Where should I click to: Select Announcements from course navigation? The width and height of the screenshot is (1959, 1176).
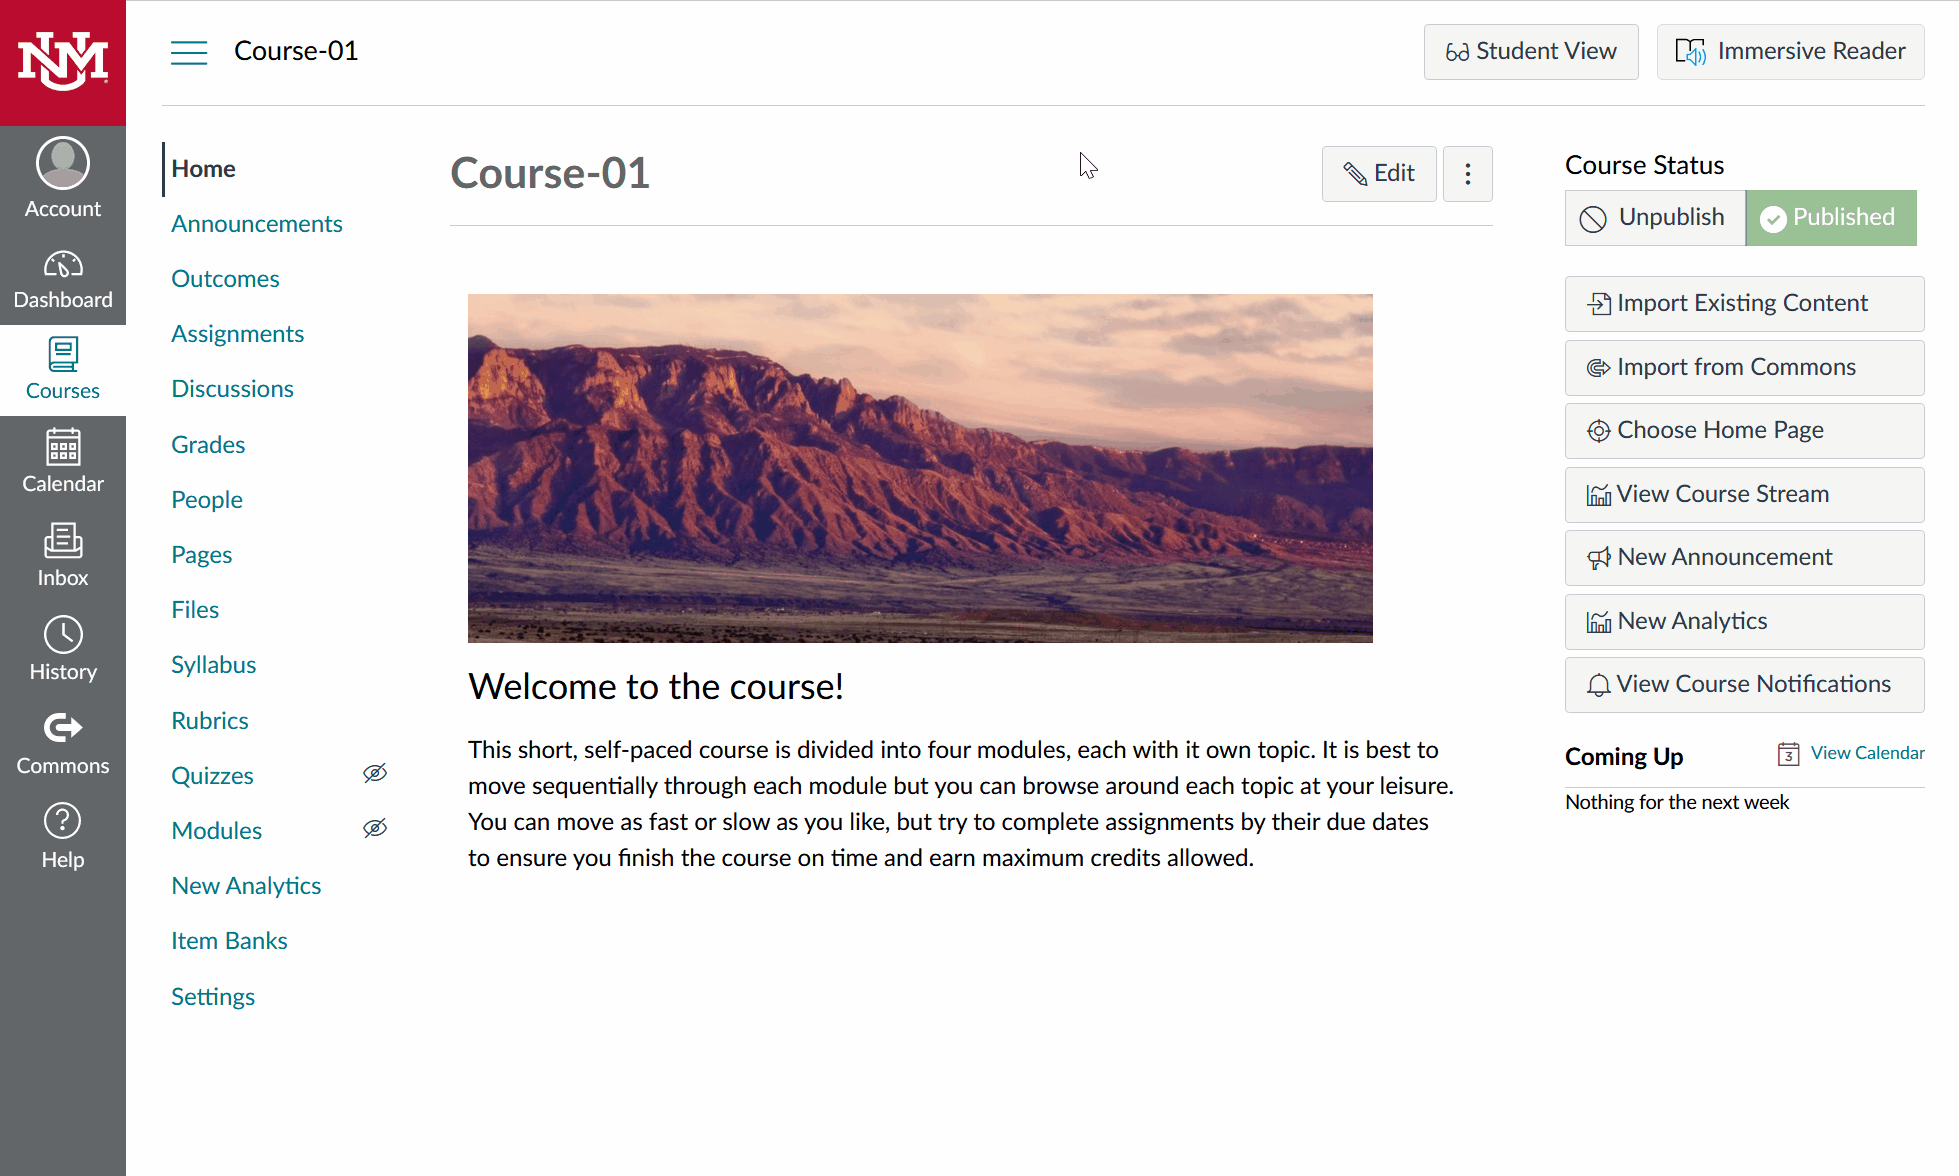point(256,223)
